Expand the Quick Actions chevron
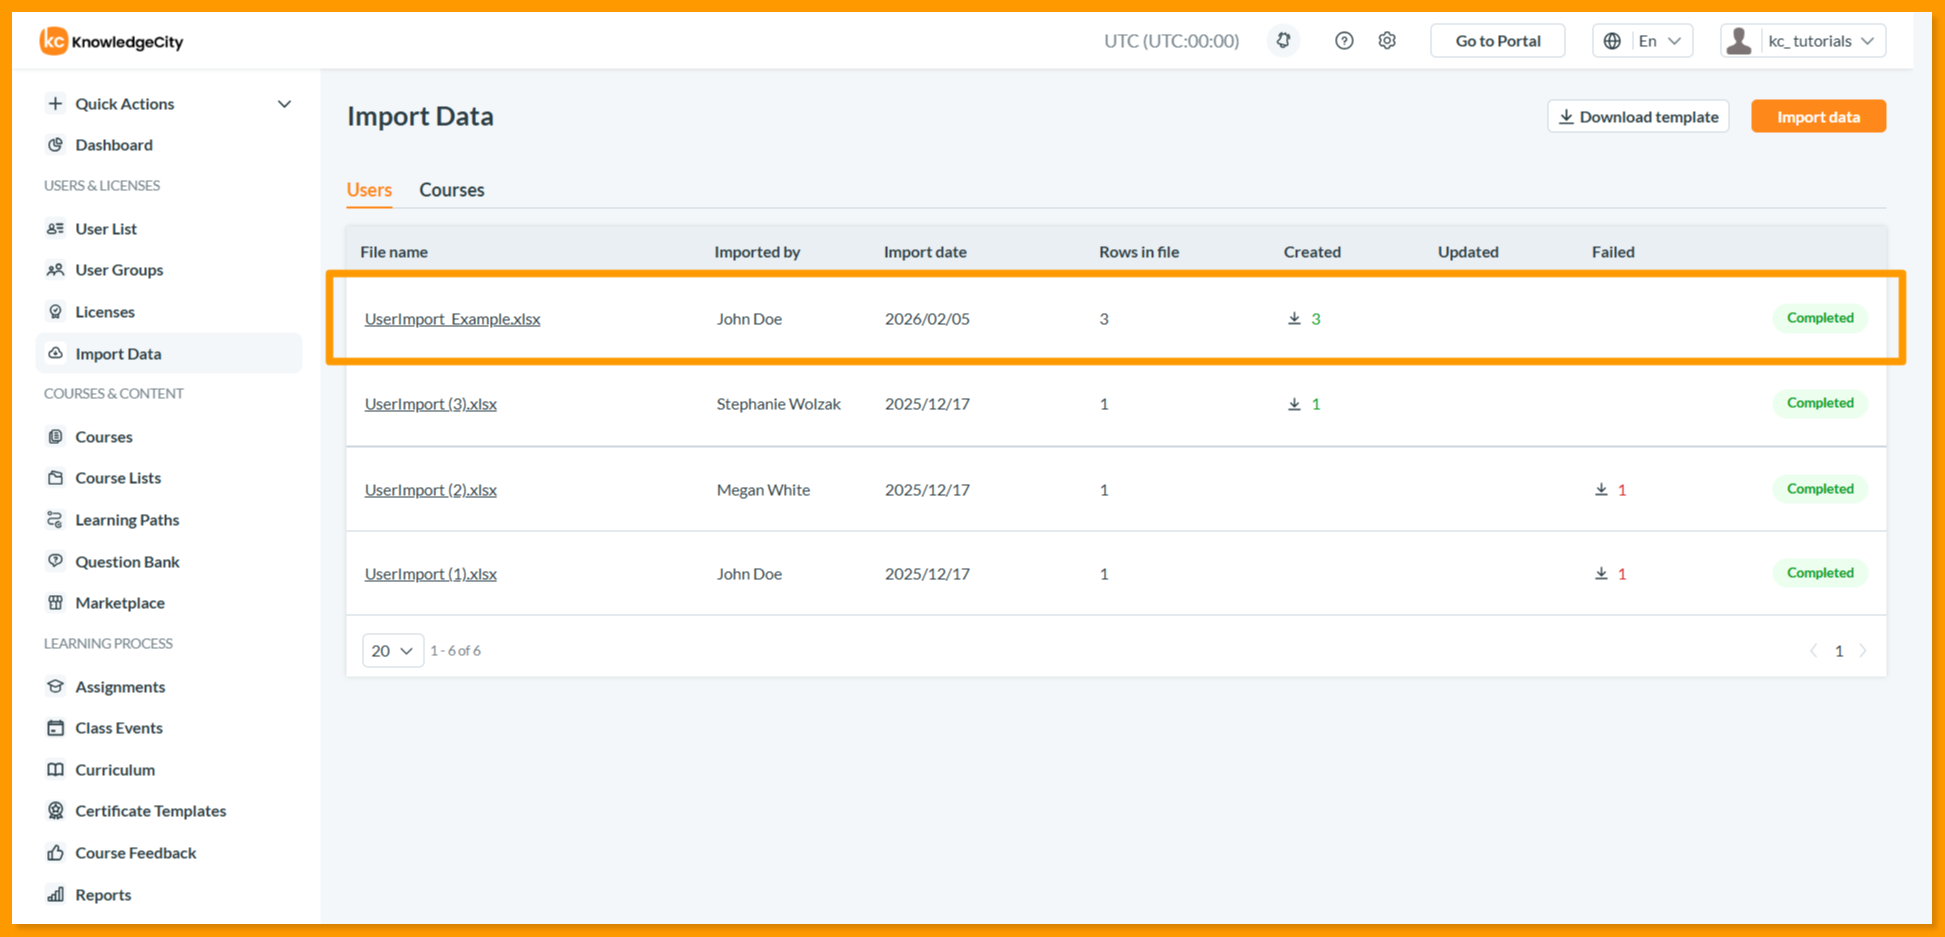 pos(284,104)
